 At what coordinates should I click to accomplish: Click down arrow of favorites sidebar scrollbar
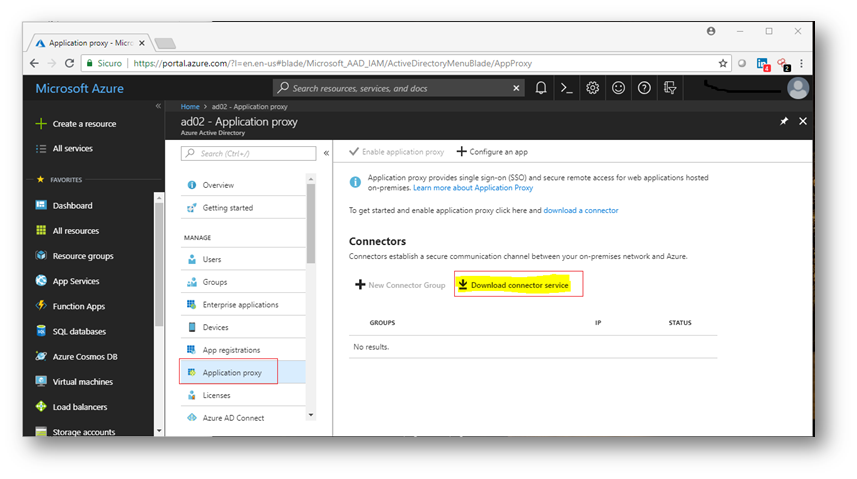coord(159,431)
